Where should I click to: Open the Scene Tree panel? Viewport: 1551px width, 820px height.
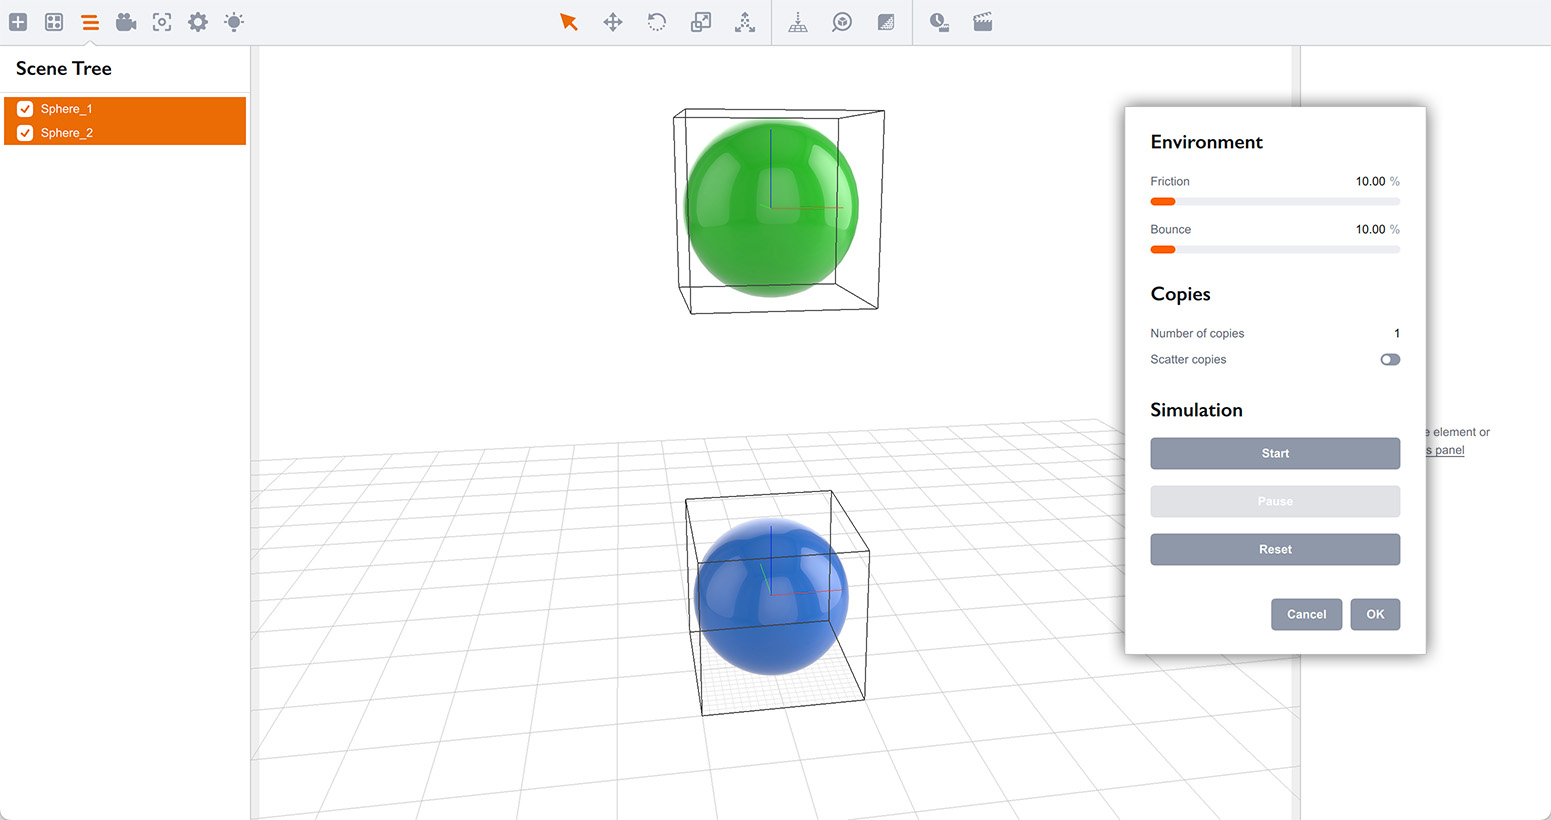tap(89, 21)
